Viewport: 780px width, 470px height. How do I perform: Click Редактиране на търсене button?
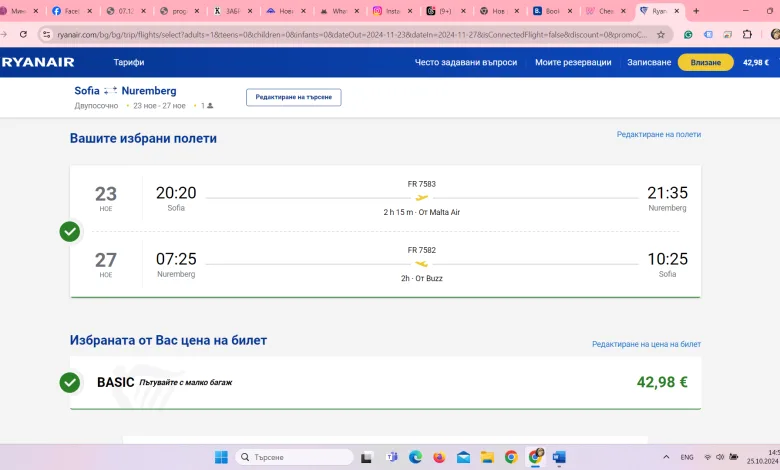293,97
